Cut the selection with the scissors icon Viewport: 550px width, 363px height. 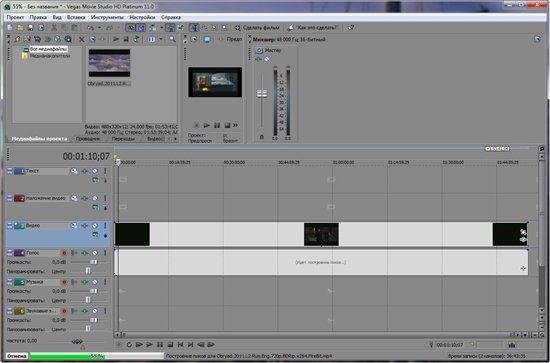pos(54,28)
